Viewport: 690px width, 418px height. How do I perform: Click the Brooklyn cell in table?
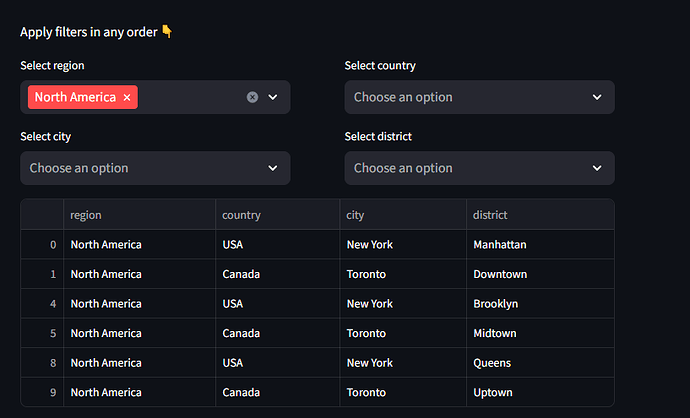pos(497,303)
